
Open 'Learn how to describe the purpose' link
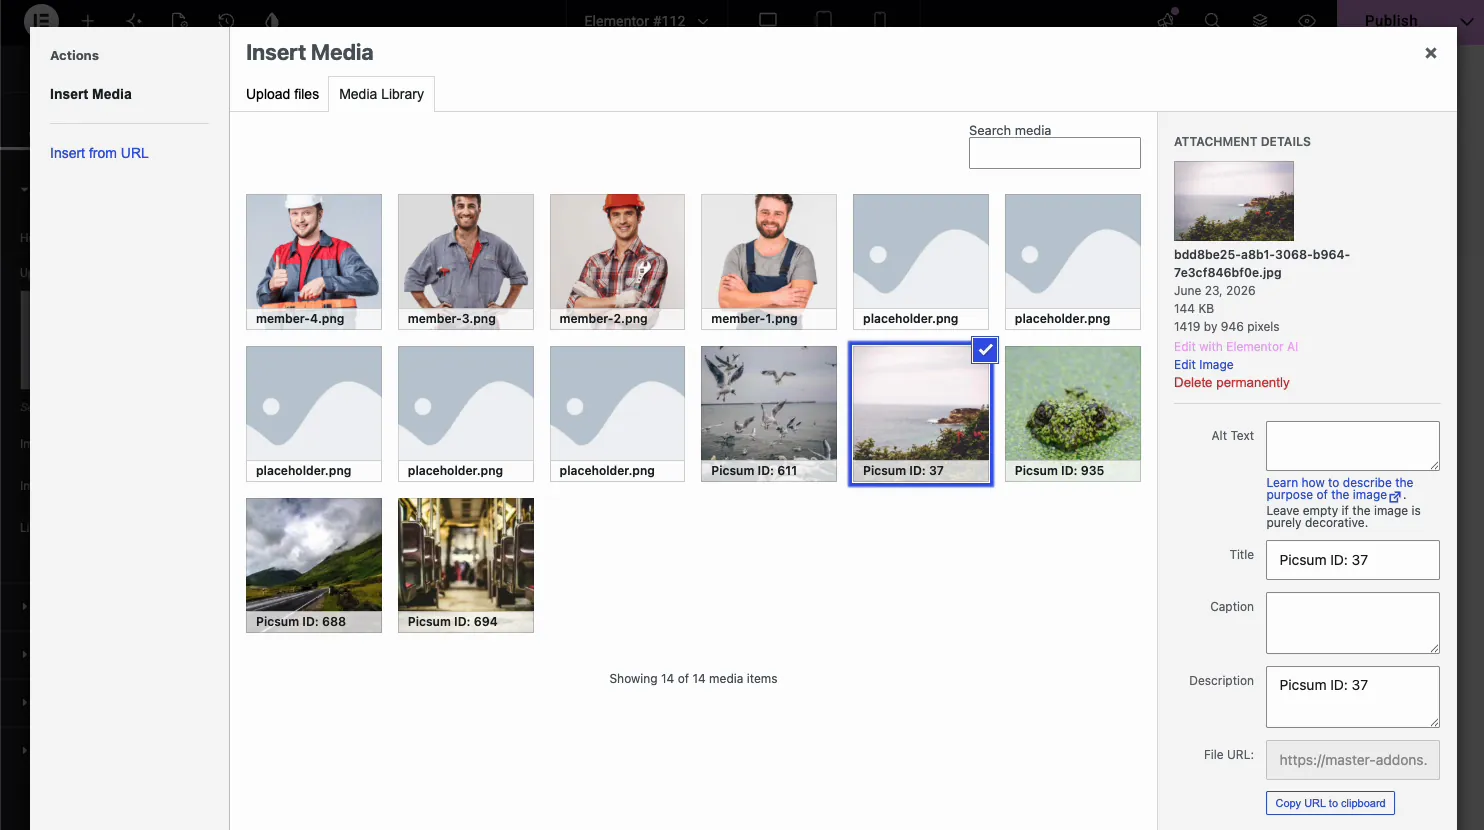click(x=1340, y=489)
